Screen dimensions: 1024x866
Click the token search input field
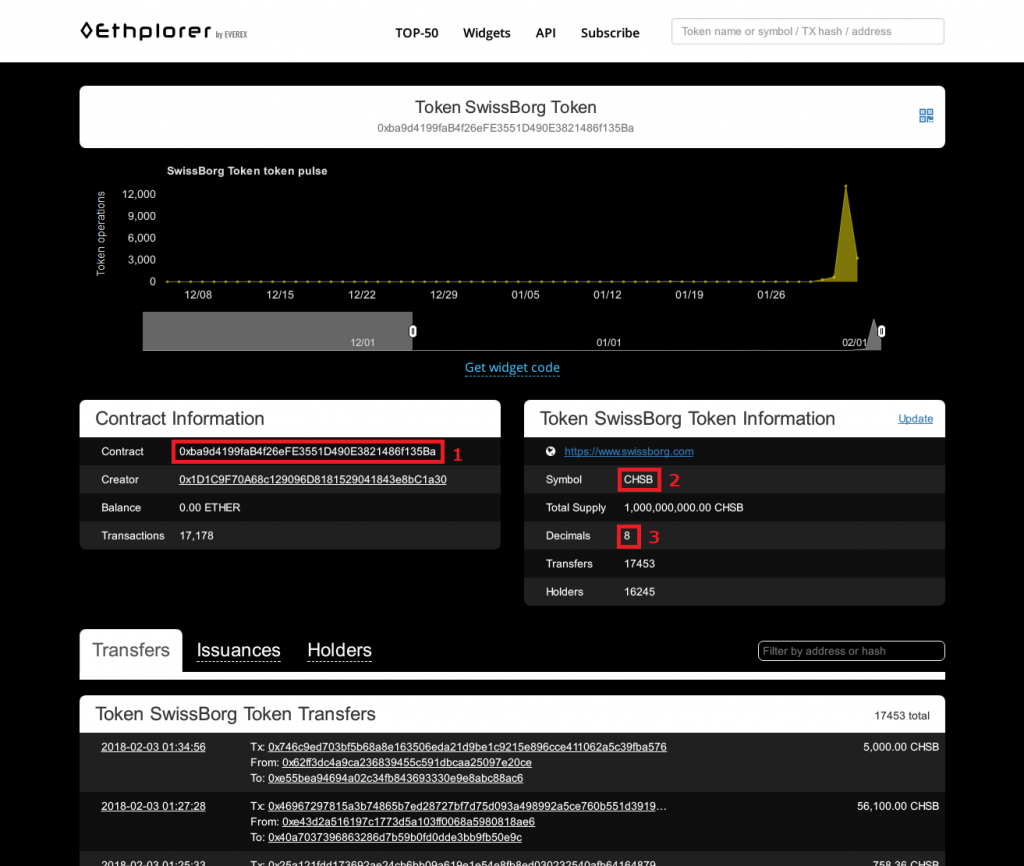click(807, 31)
